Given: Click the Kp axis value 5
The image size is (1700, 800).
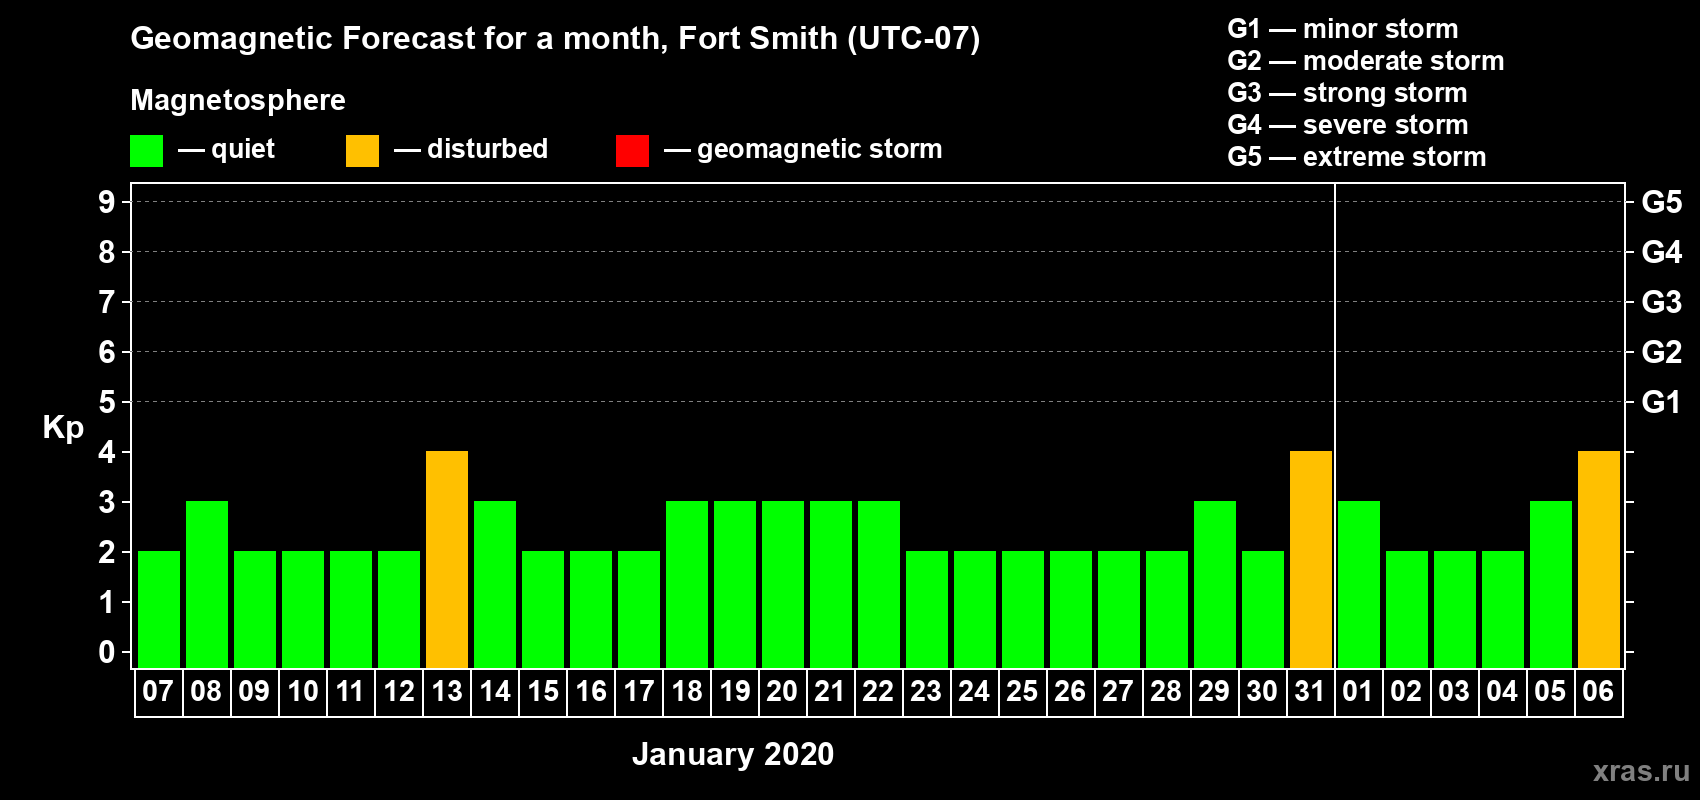Looking at the screenshot, I should click(107, 402).
